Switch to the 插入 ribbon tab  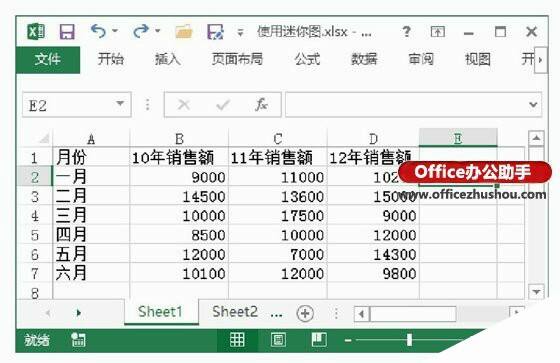167,59
